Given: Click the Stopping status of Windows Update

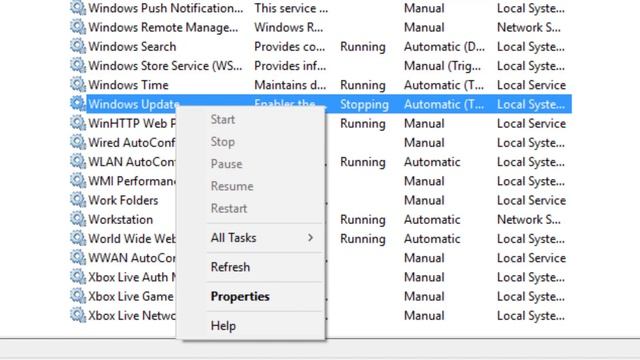Looking at the screenshot, I should tap(364, 104).
